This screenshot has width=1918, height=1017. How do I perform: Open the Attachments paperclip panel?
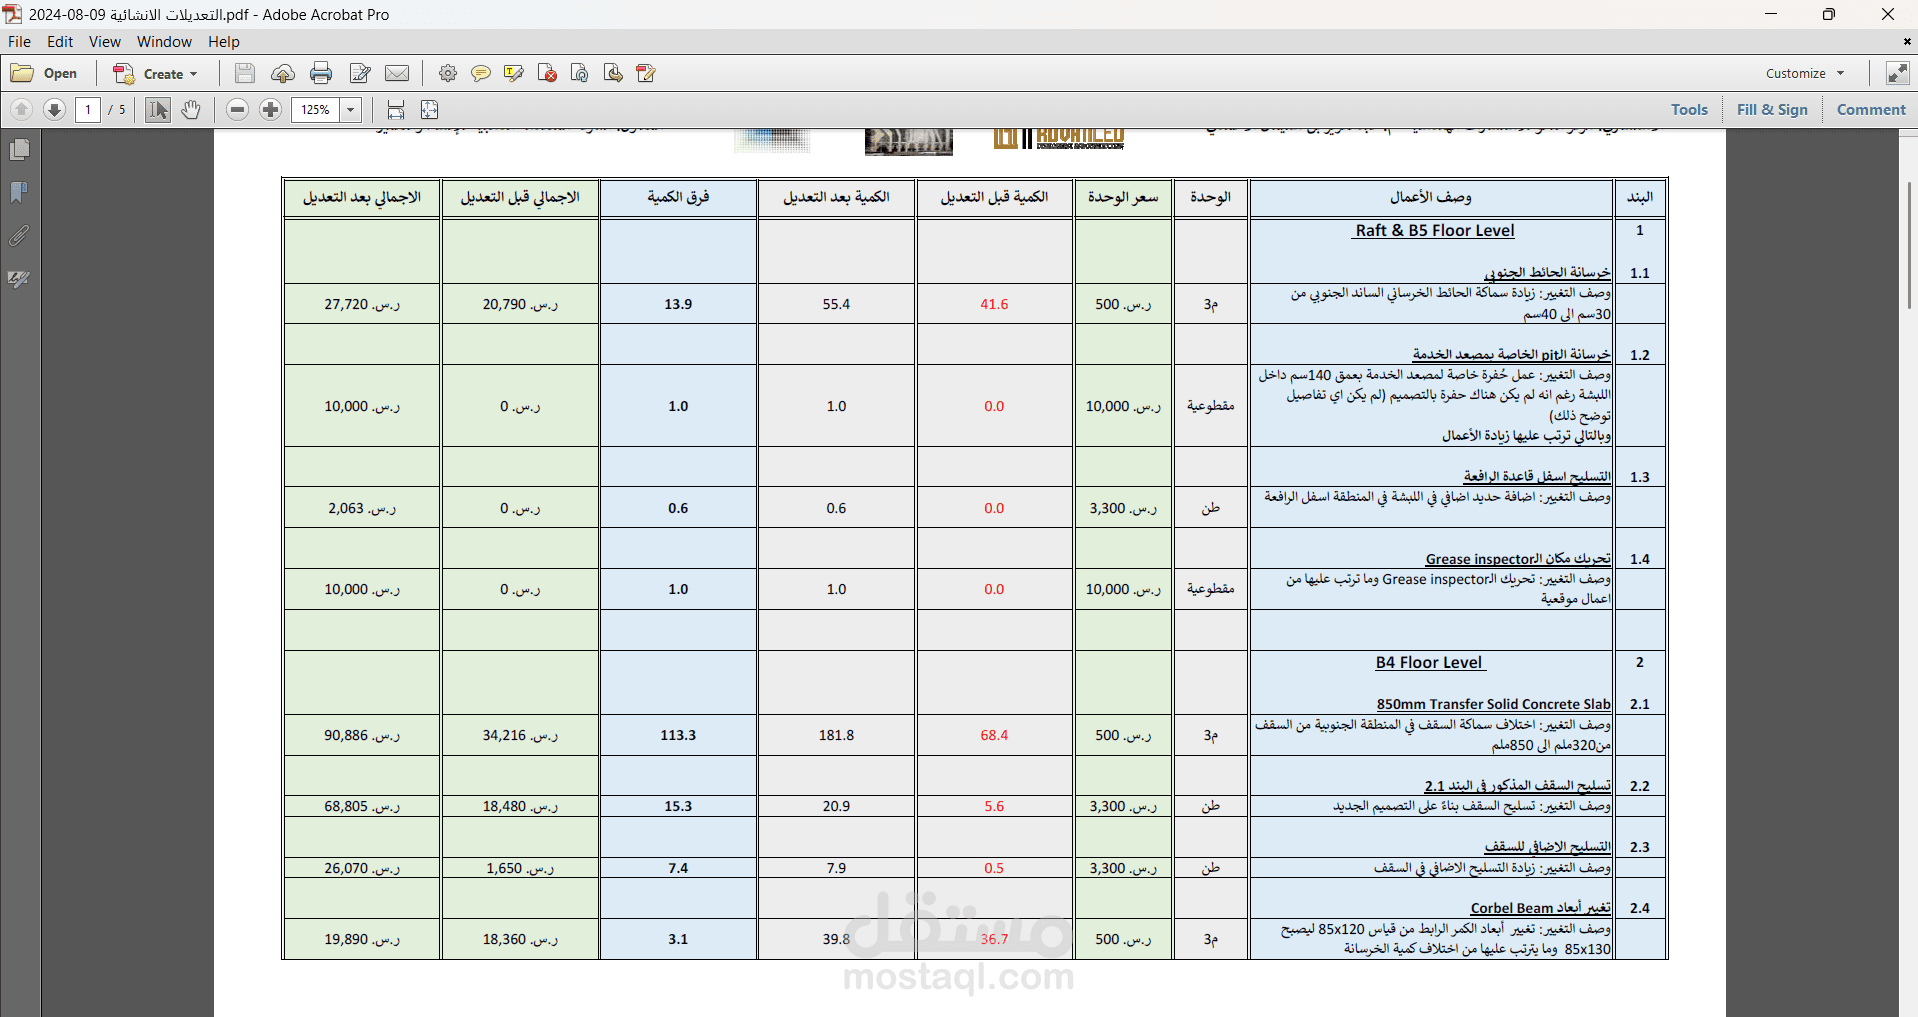pos(19,236)
